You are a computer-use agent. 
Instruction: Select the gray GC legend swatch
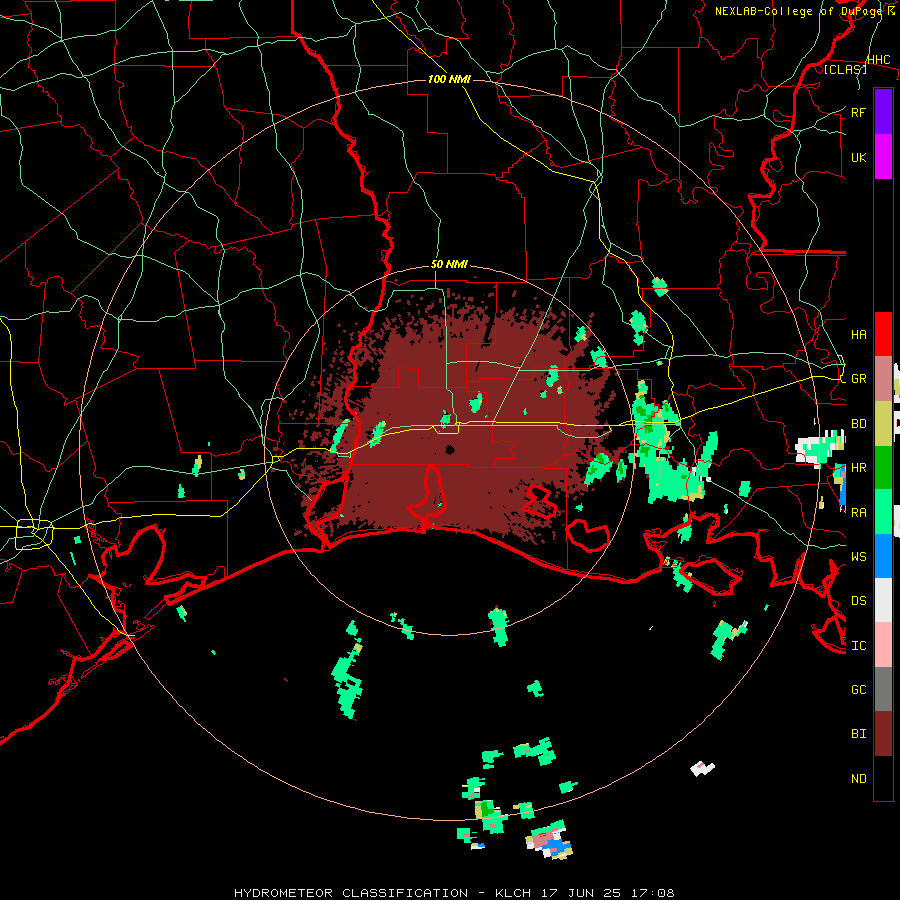[883, 689]
